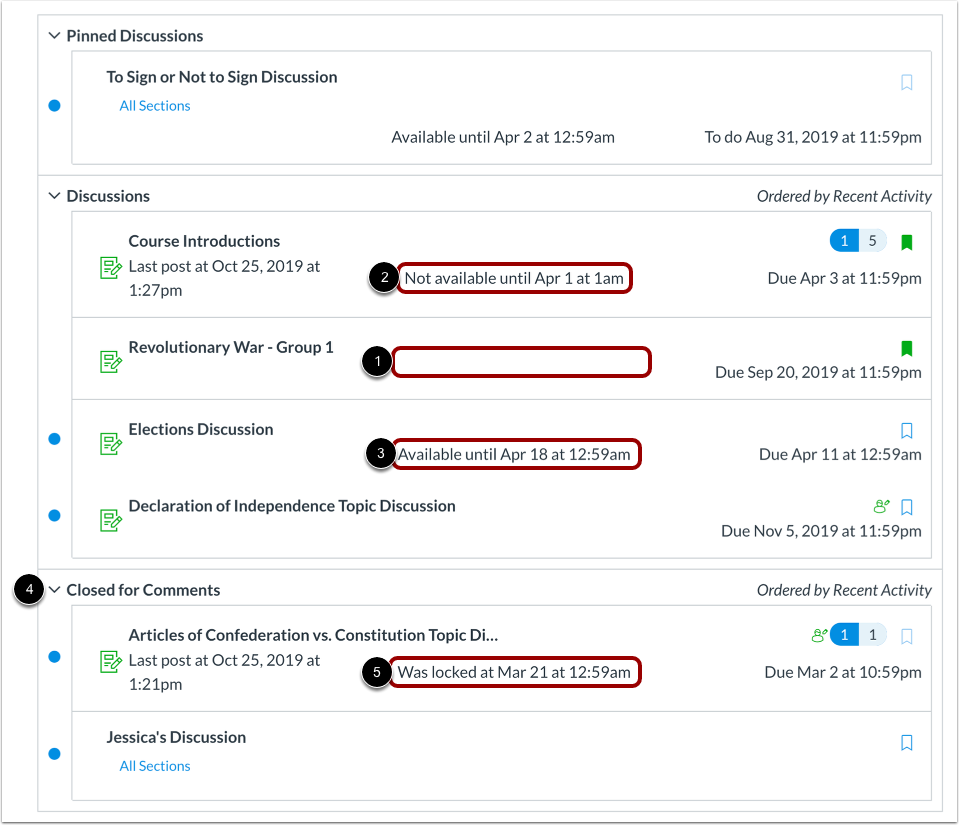Click bookmark icon for Articles of Confederation discussion
The image size is (959, 825).
[x=906, y=637]
